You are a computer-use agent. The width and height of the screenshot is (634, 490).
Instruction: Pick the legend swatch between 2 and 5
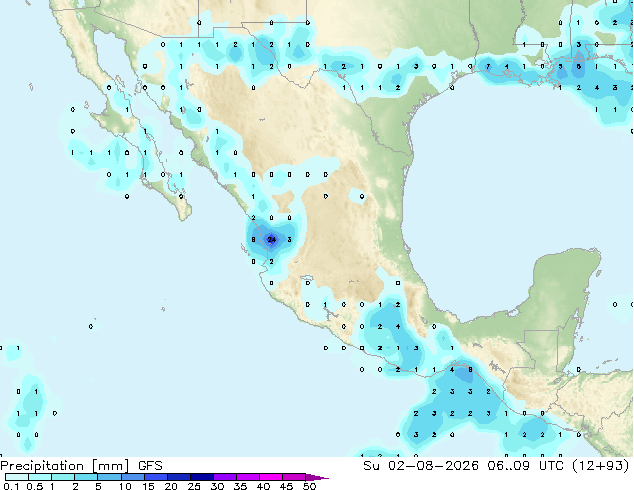tap(86, 477)
